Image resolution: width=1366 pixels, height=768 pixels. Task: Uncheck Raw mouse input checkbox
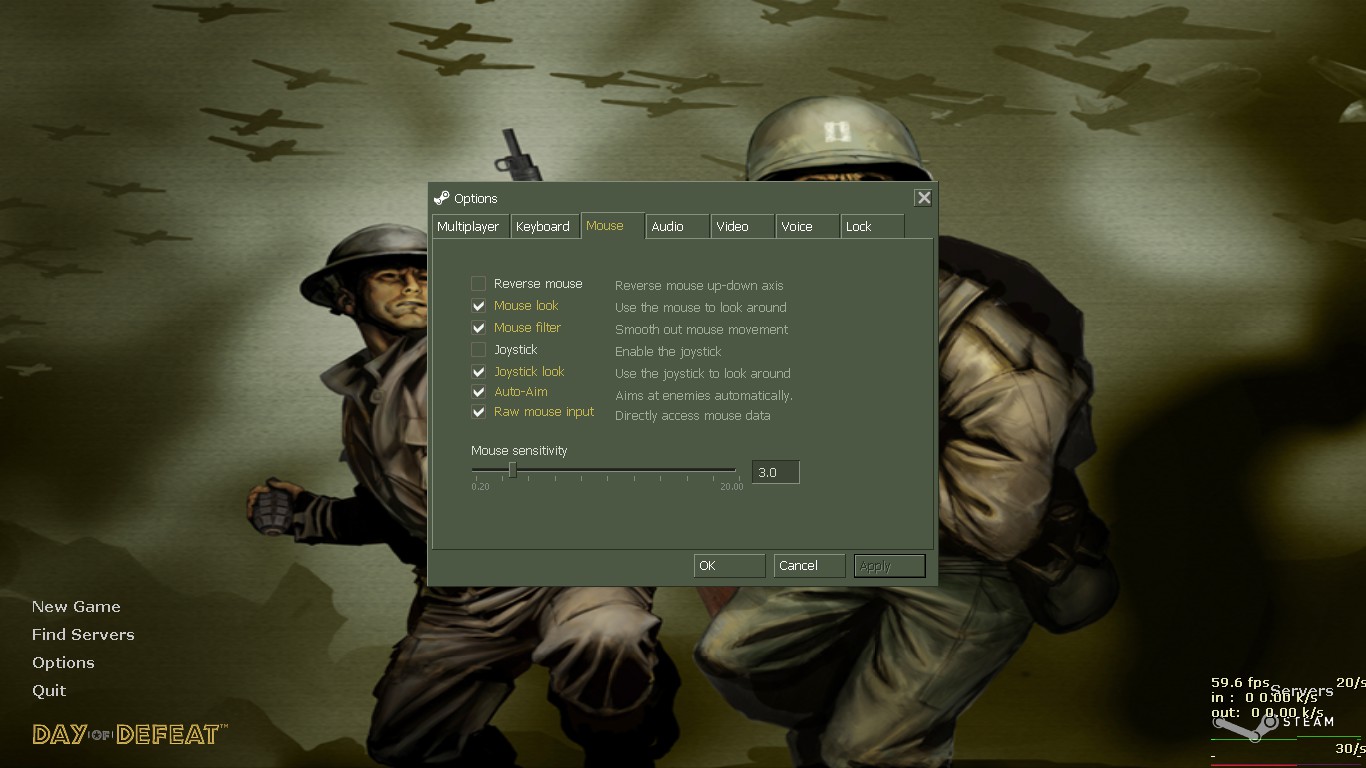click(479, 412)
